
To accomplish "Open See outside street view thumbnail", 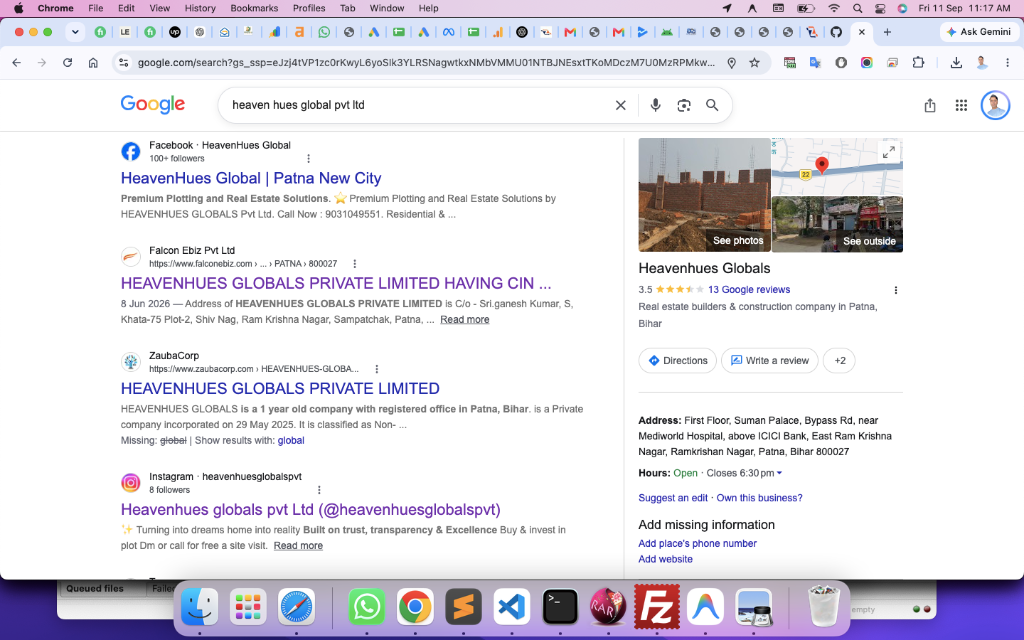I will (x=837, y=224).
